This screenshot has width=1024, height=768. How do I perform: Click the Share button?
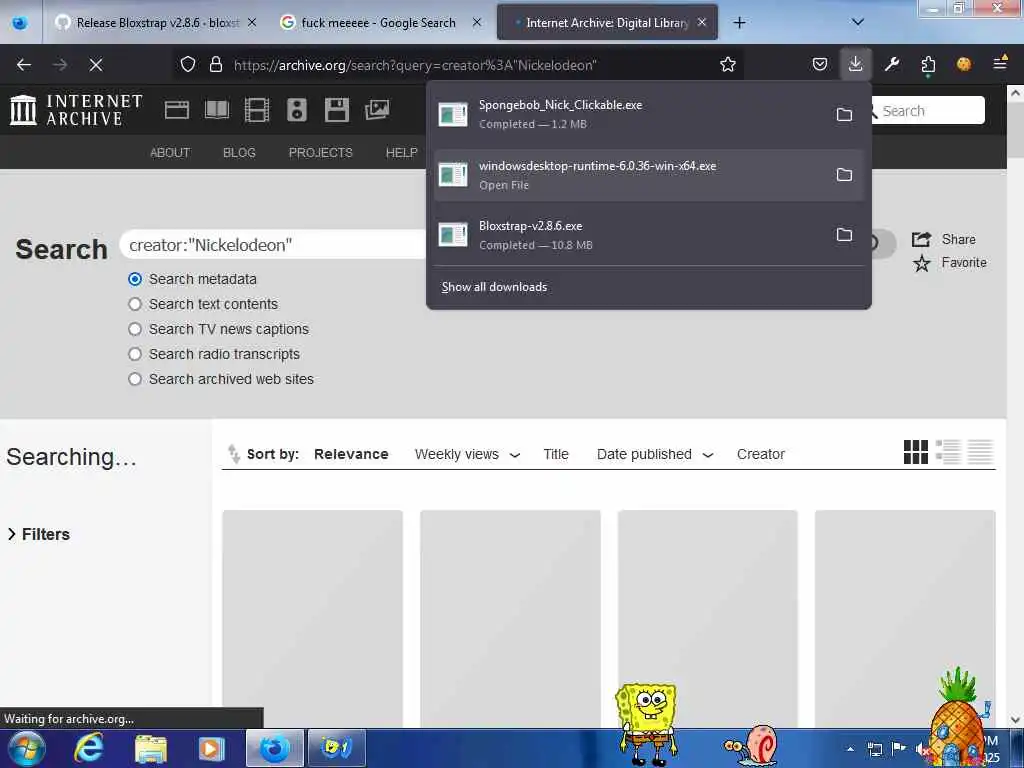(x=943, y=239)
